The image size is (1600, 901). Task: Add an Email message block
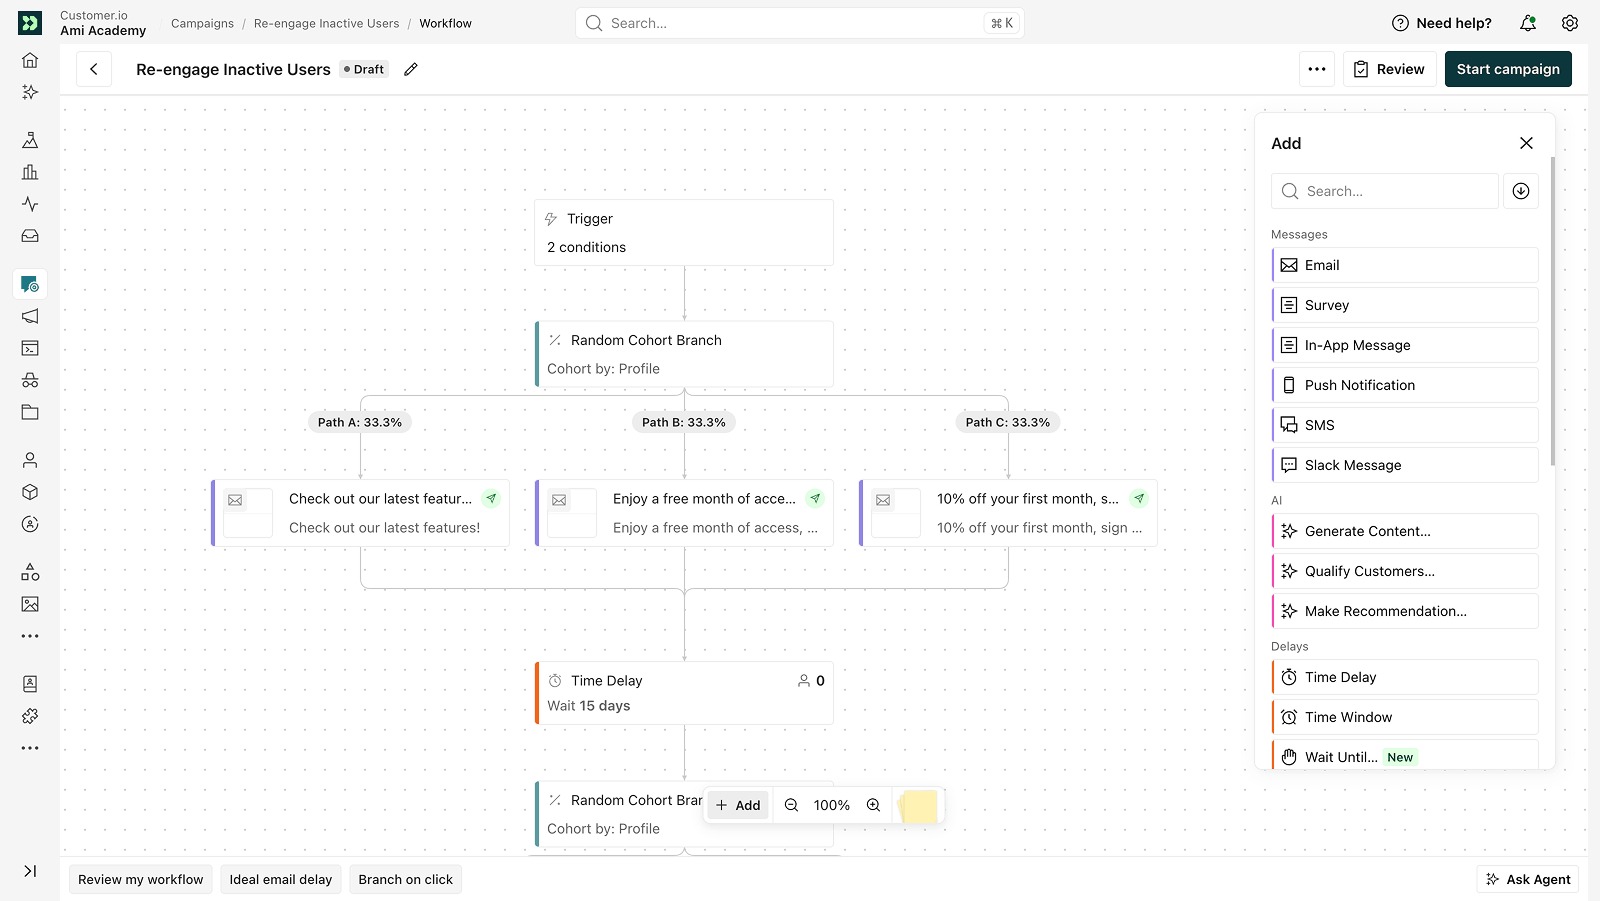pos(1405,265)
